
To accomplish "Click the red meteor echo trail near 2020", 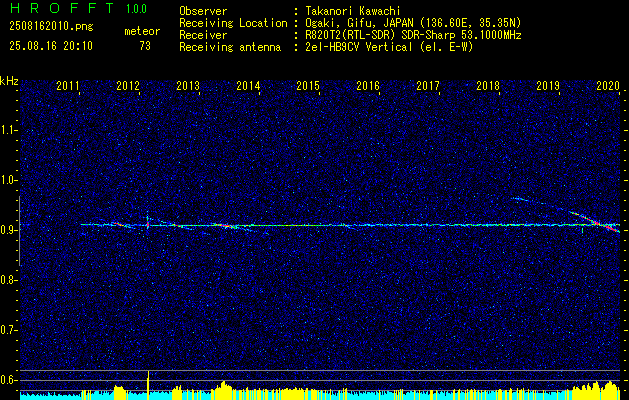I will [x=595, y=222].
